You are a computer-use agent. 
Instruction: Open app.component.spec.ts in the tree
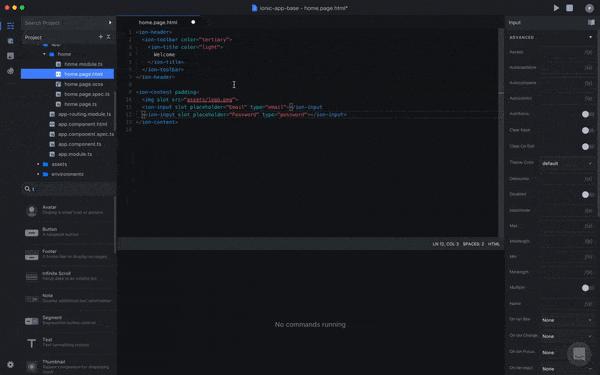86,134
